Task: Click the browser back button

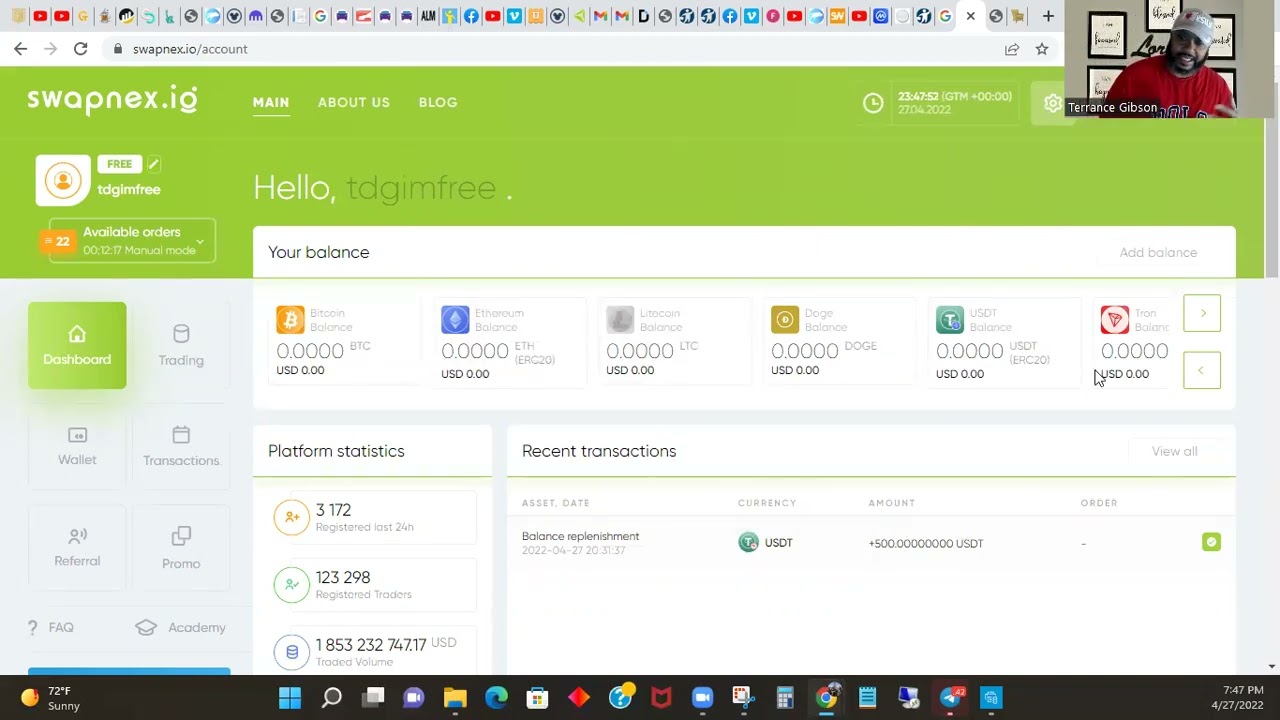Action: click(20, 48)
